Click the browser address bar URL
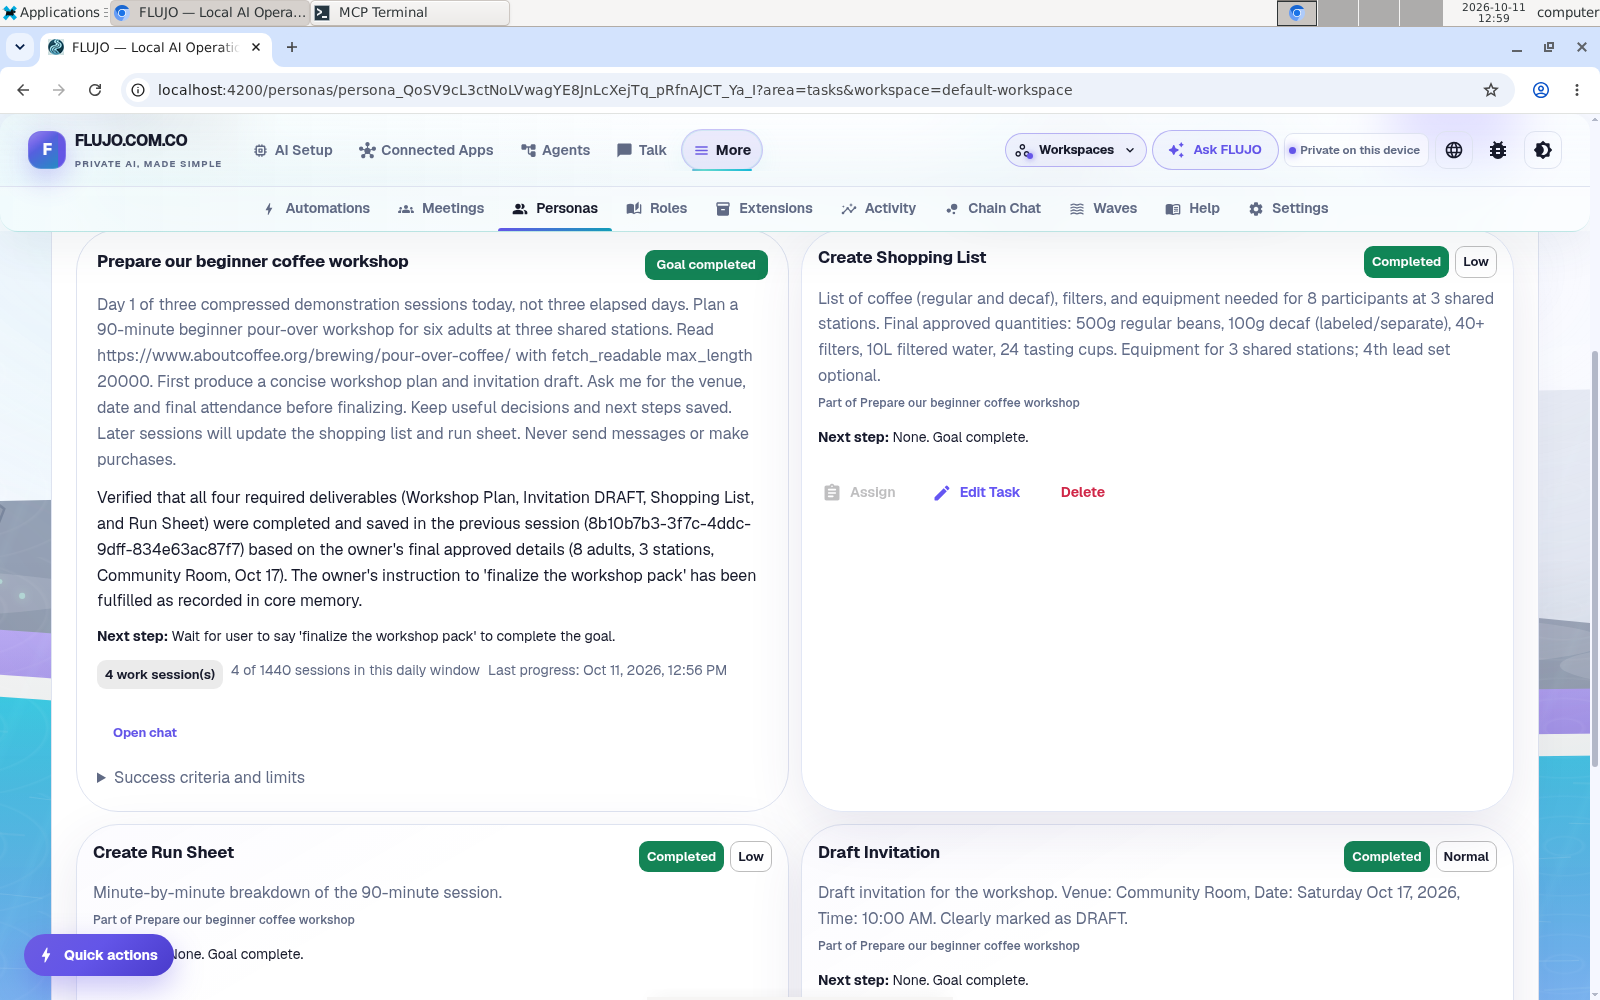This screenshot has height=1000, width=1600. pyautogui.click(x=615, y=90)
